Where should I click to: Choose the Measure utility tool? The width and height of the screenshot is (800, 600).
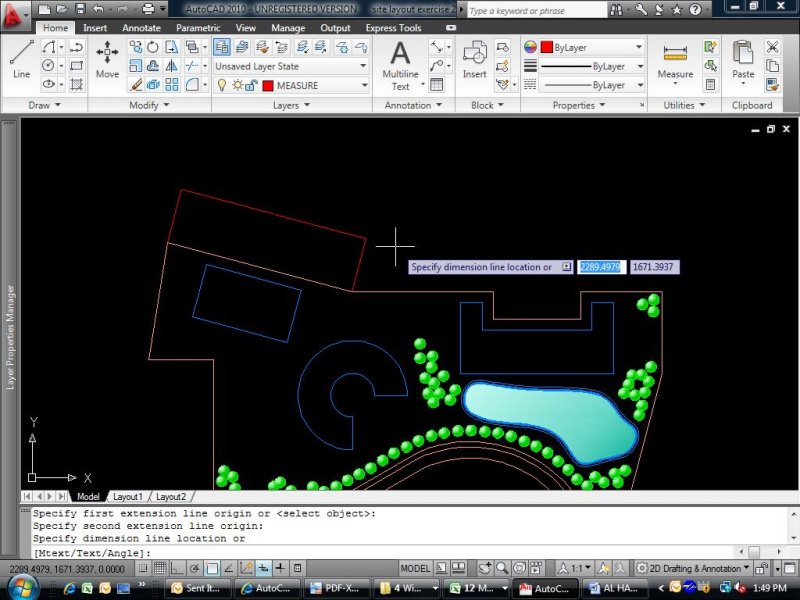[675, 60]
